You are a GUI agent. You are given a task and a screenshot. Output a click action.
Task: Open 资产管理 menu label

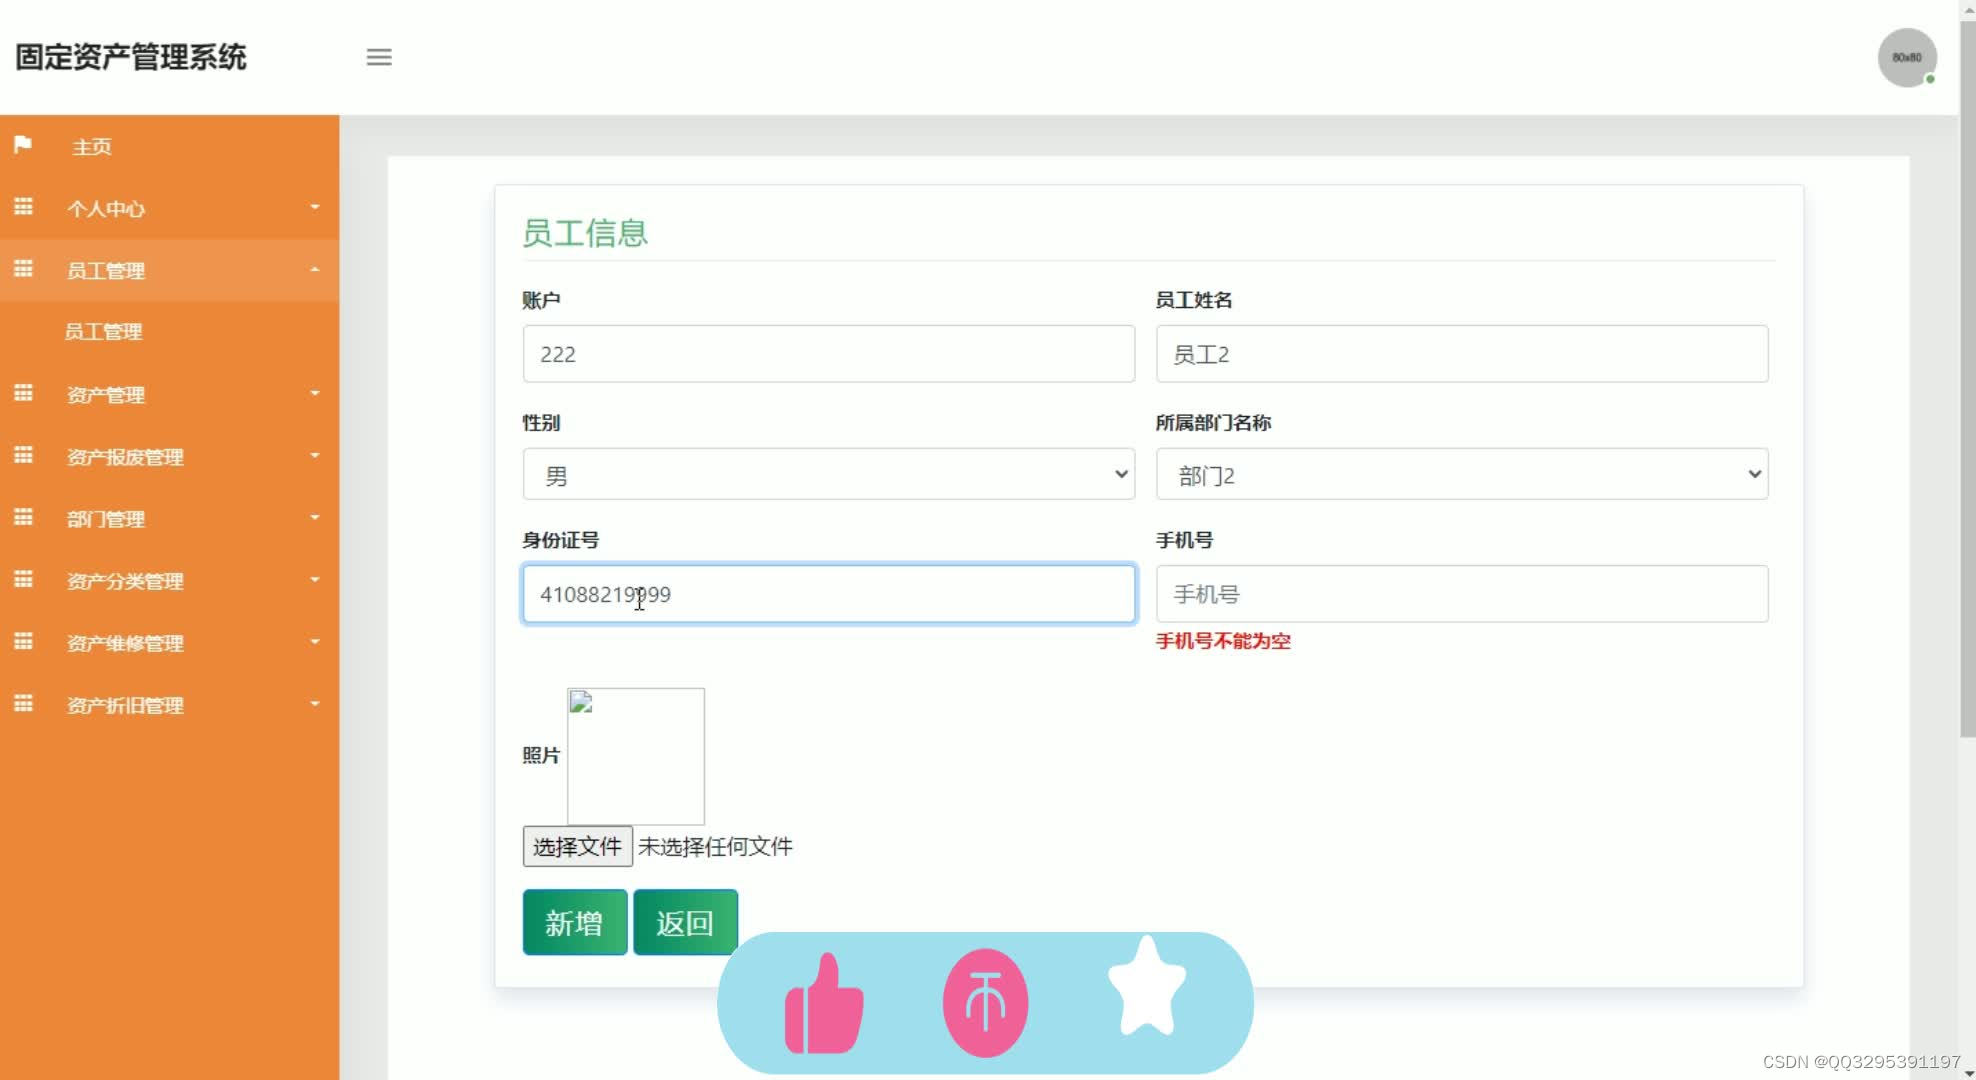point(106,395)
